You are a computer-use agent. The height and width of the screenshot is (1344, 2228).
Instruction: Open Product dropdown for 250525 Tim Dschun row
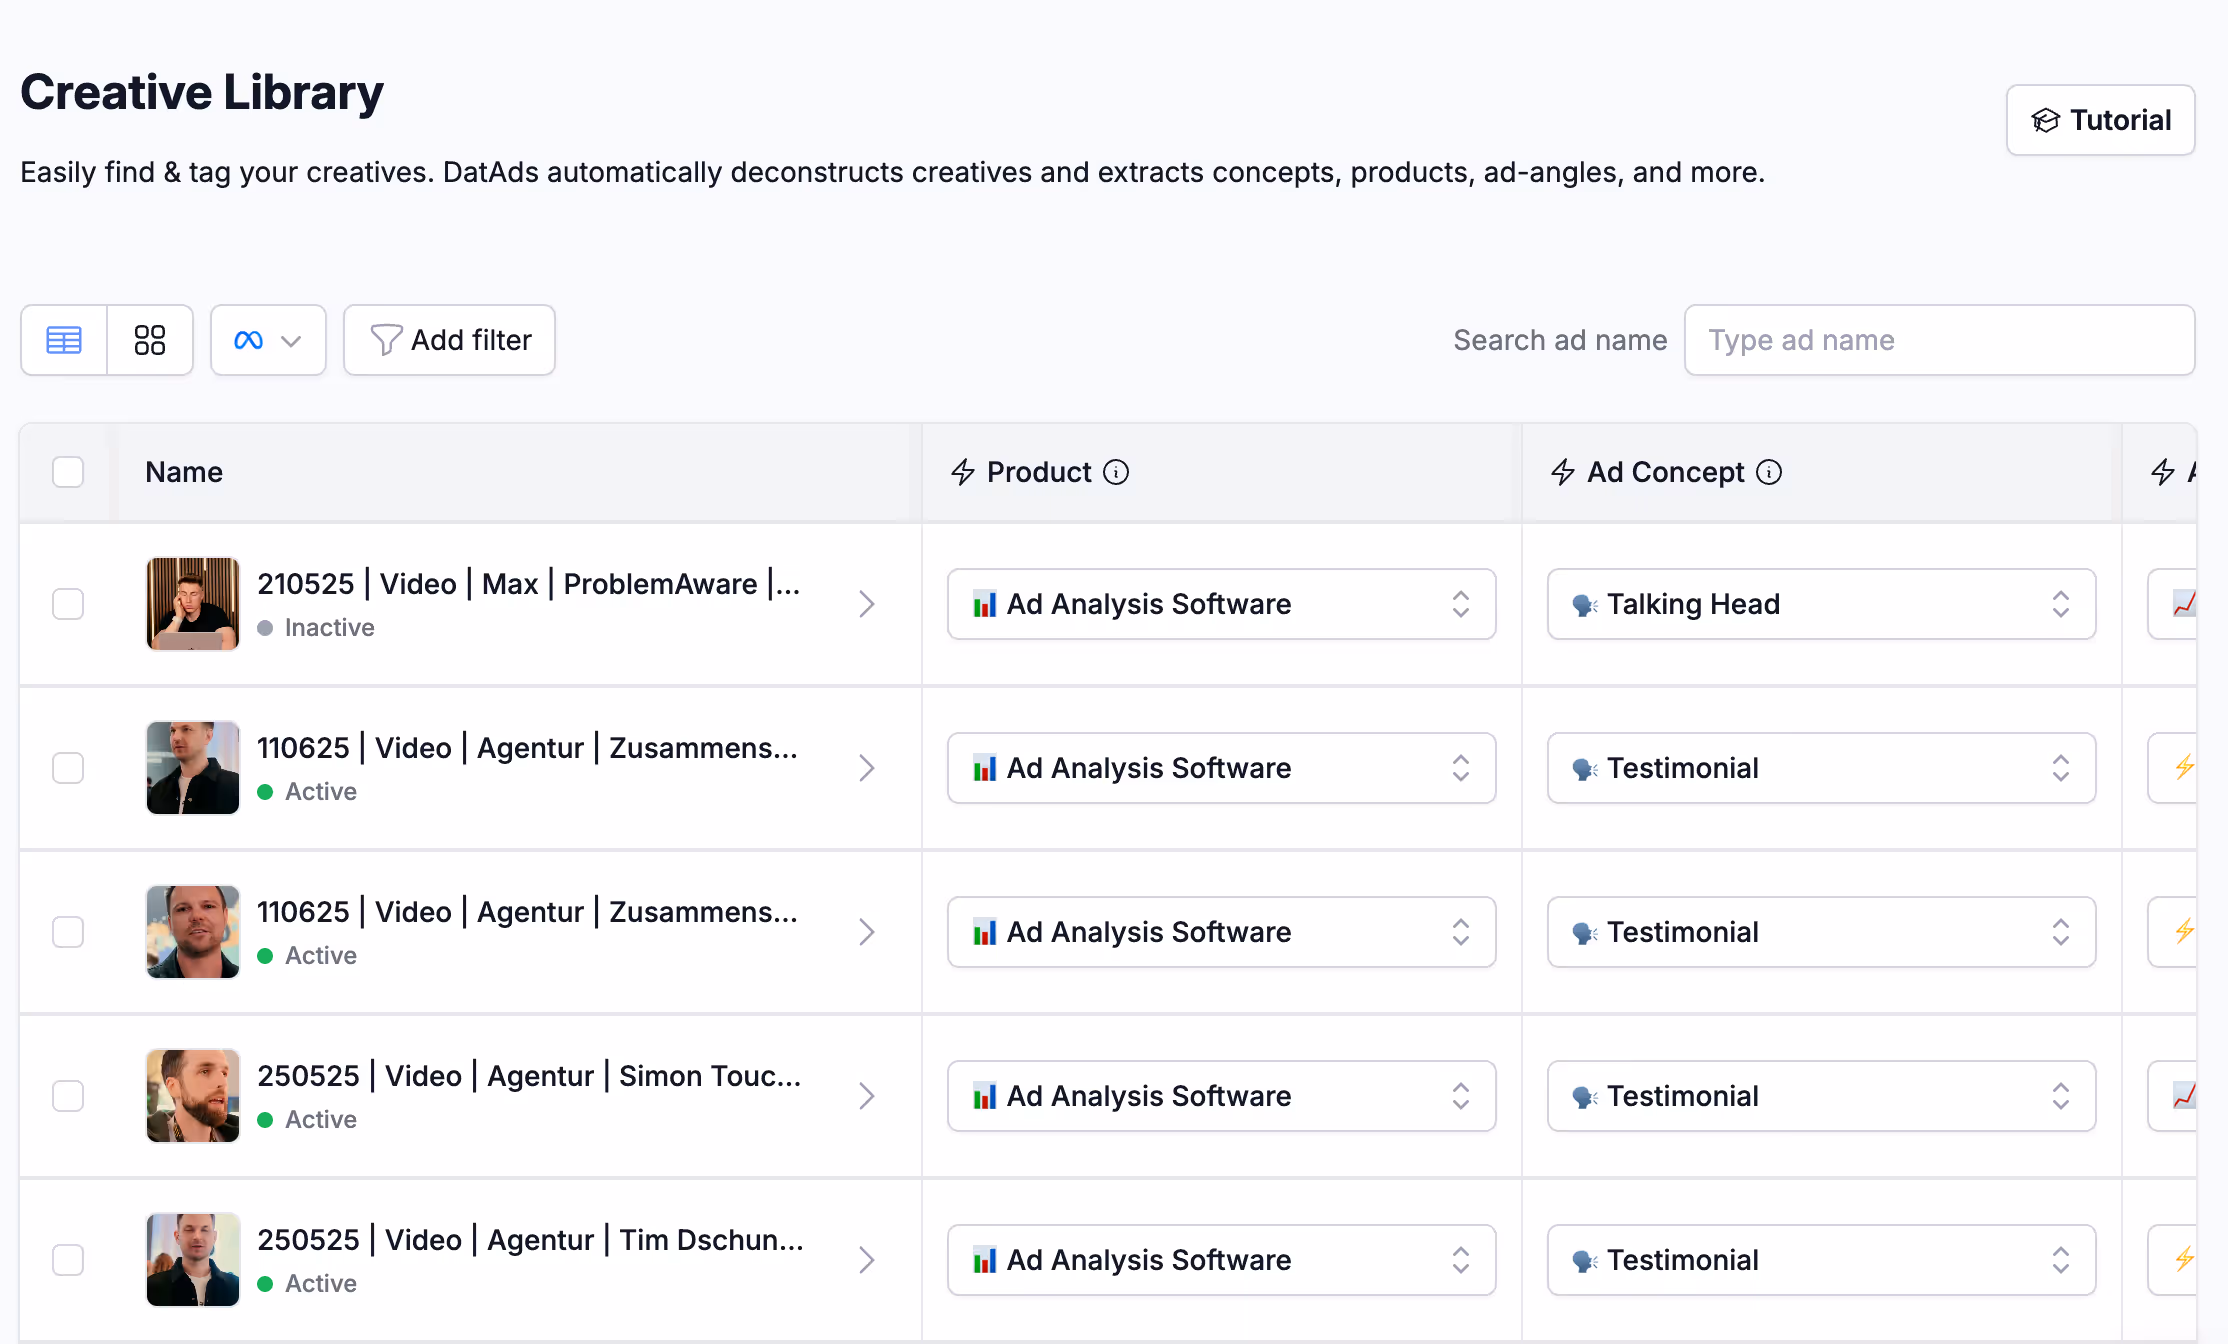(x=1222, y=1260)
